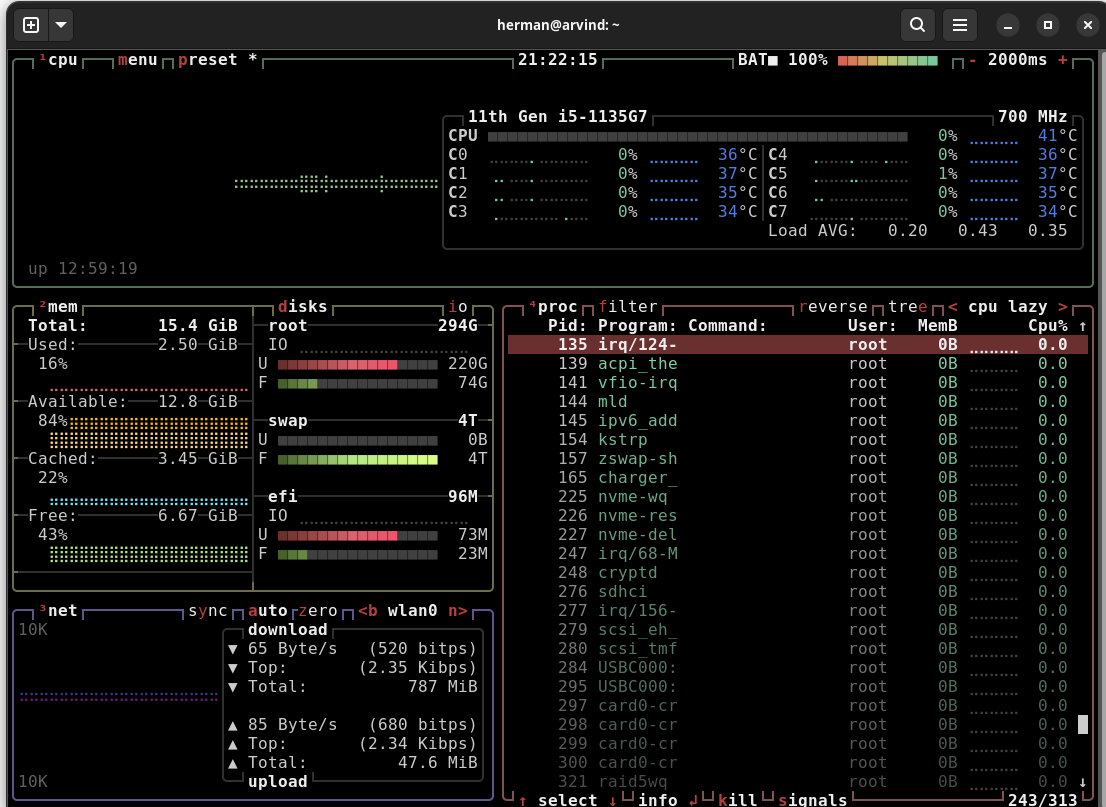Image resolution: width=1106 pixels, height=807 pixels.
Task: Decrease update interval with minus sign
Action: pyautogui.click(x=973, y=60)
